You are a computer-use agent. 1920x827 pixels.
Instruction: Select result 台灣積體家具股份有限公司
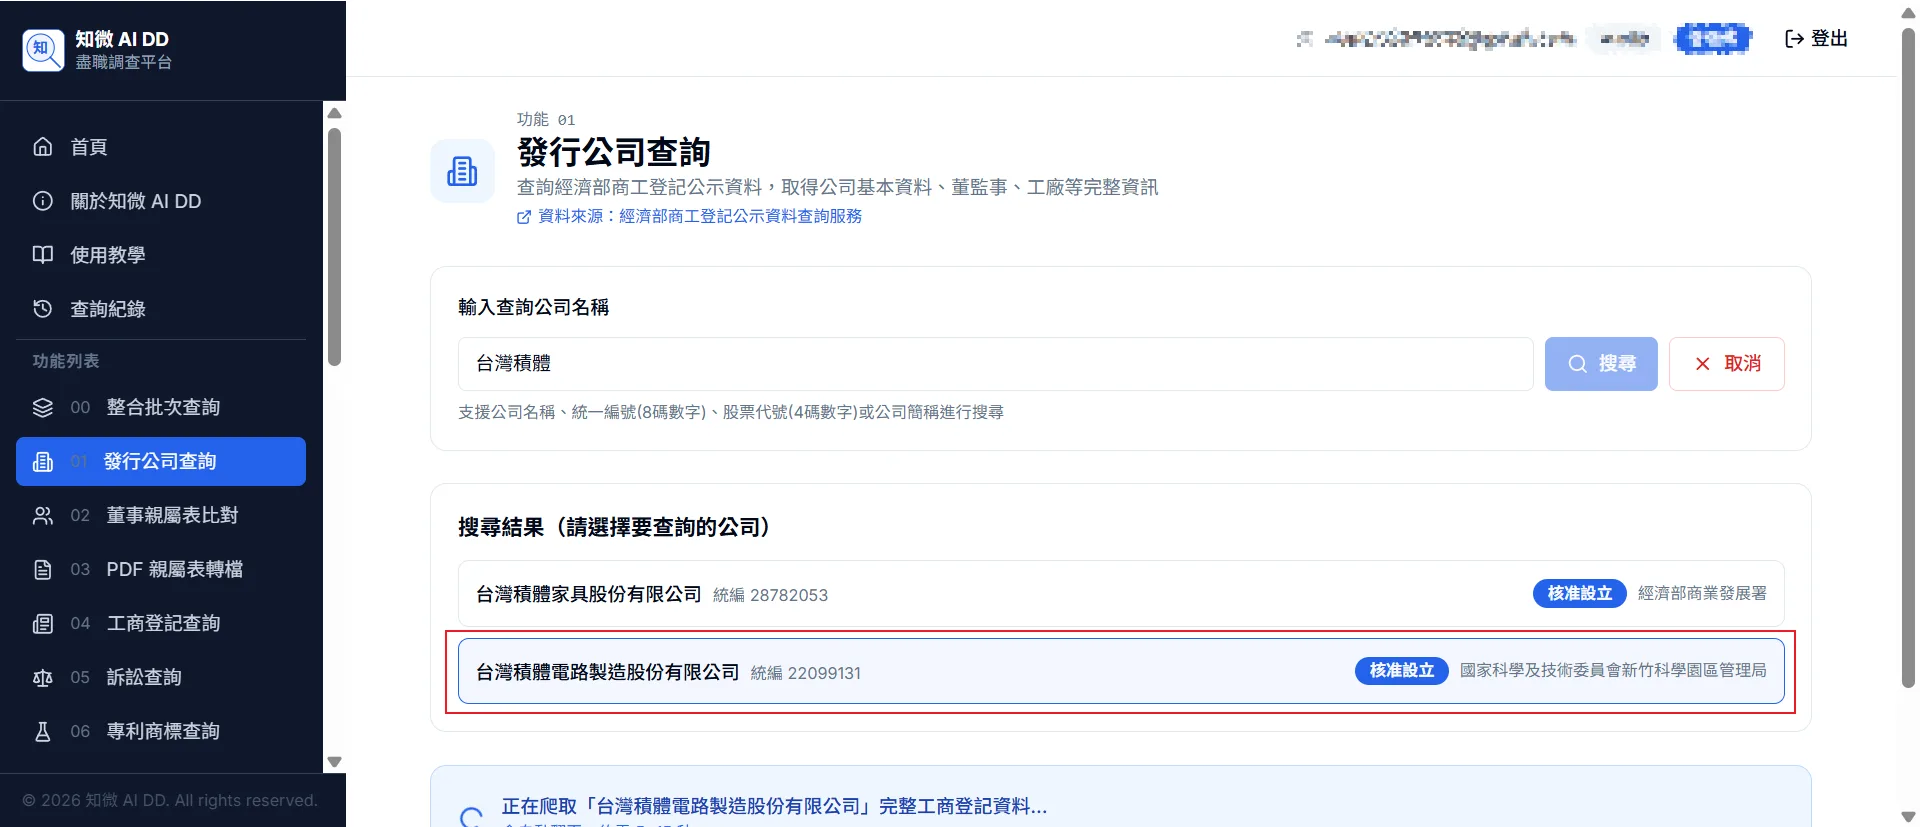(1121, 594)
